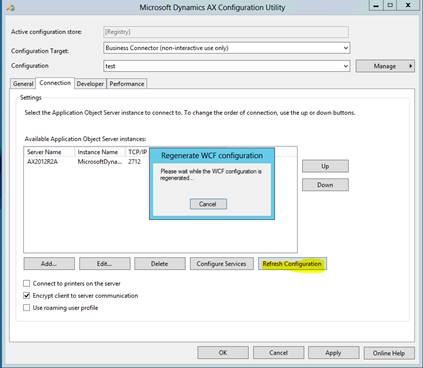
Task: Click the application icon in title bar
Action: pos(10,7)
